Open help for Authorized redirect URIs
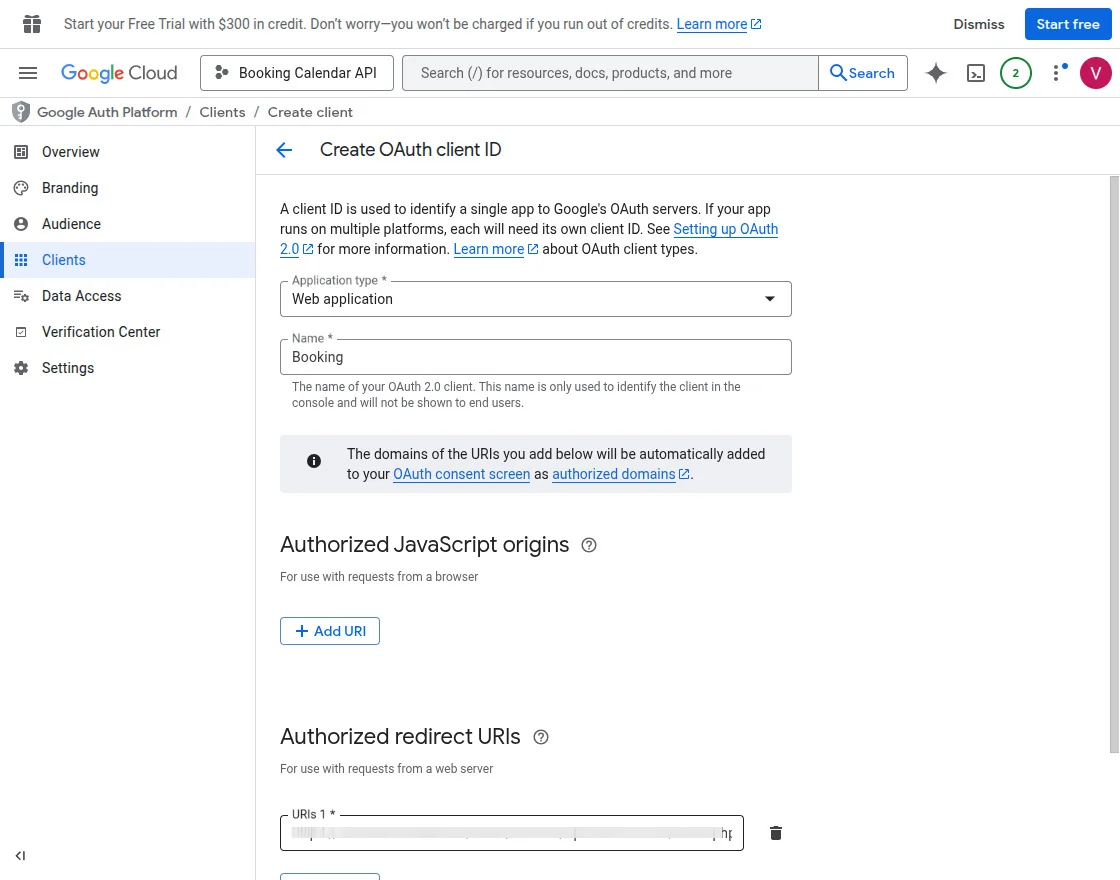1120x880 pixels. [x=541, y=737]
